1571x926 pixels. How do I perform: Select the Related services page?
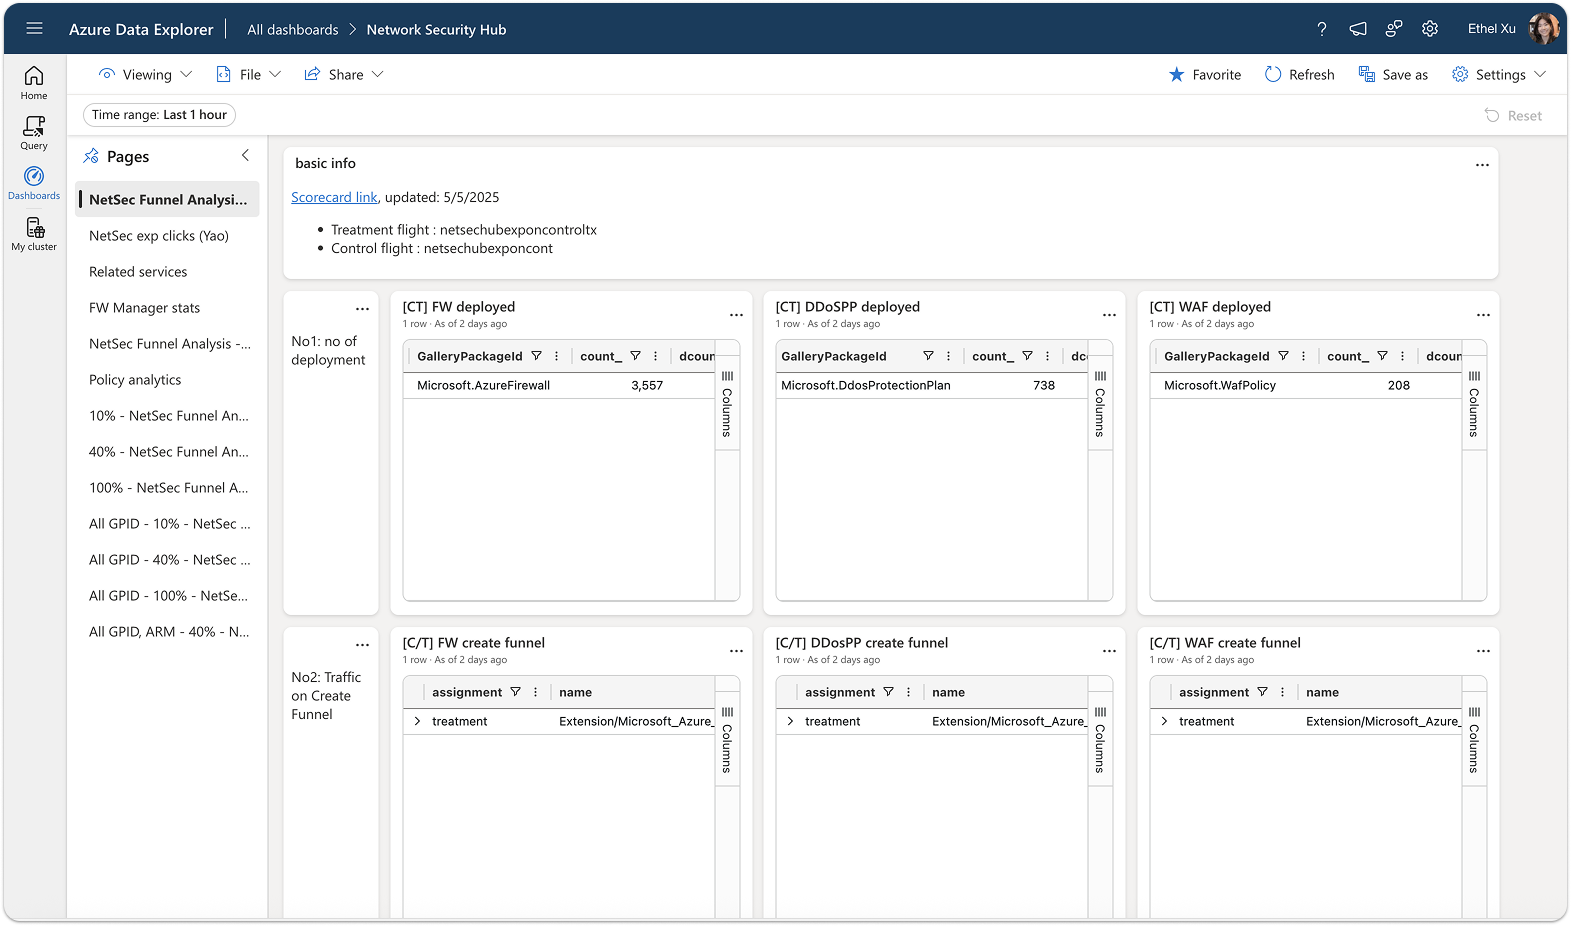(x=168, y=272)
